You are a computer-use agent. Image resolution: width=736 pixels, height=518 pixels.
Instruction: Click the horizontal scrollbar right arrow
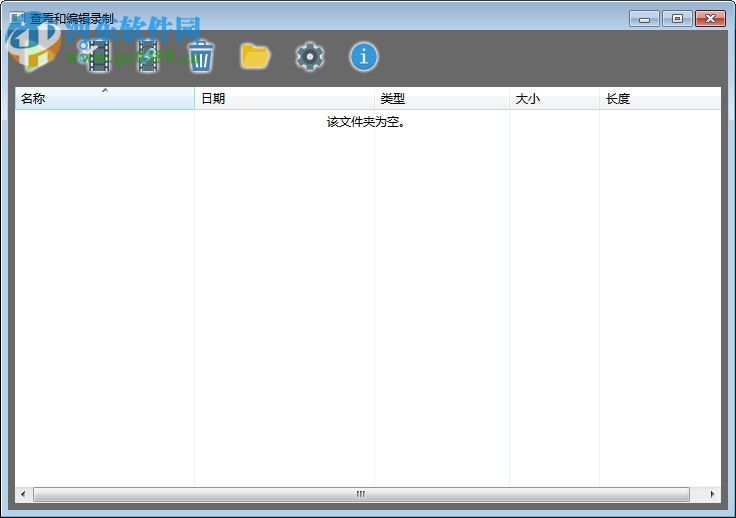click(713, 494)
